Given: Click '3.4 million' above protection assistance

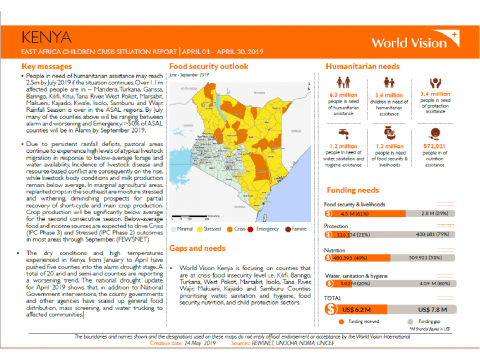Looking at the screenshot, I should tap(435, 94).
